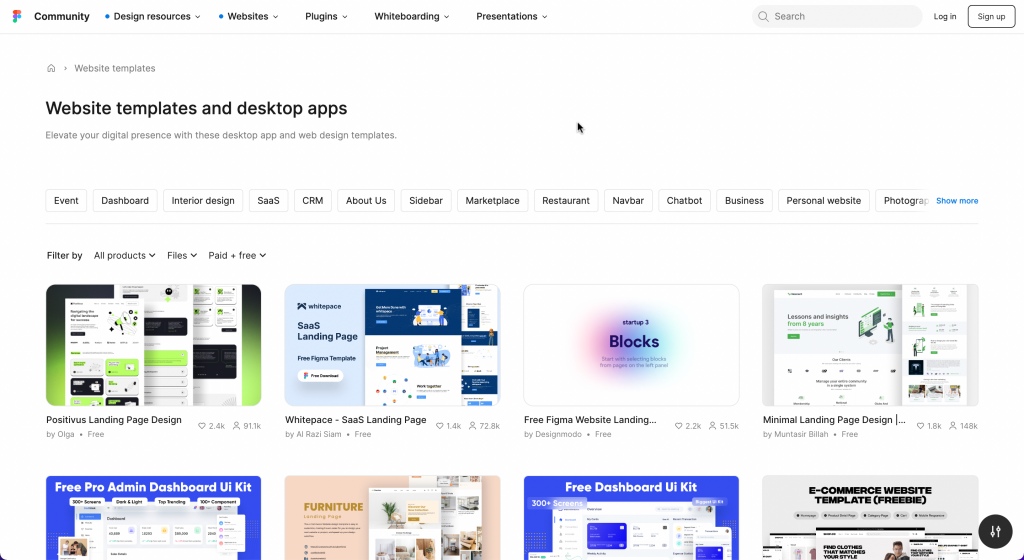The height and width of the screenshot is (560, 1024).
Task: Open author Al Razi Siam's profile
Action: tap(319, 434)
